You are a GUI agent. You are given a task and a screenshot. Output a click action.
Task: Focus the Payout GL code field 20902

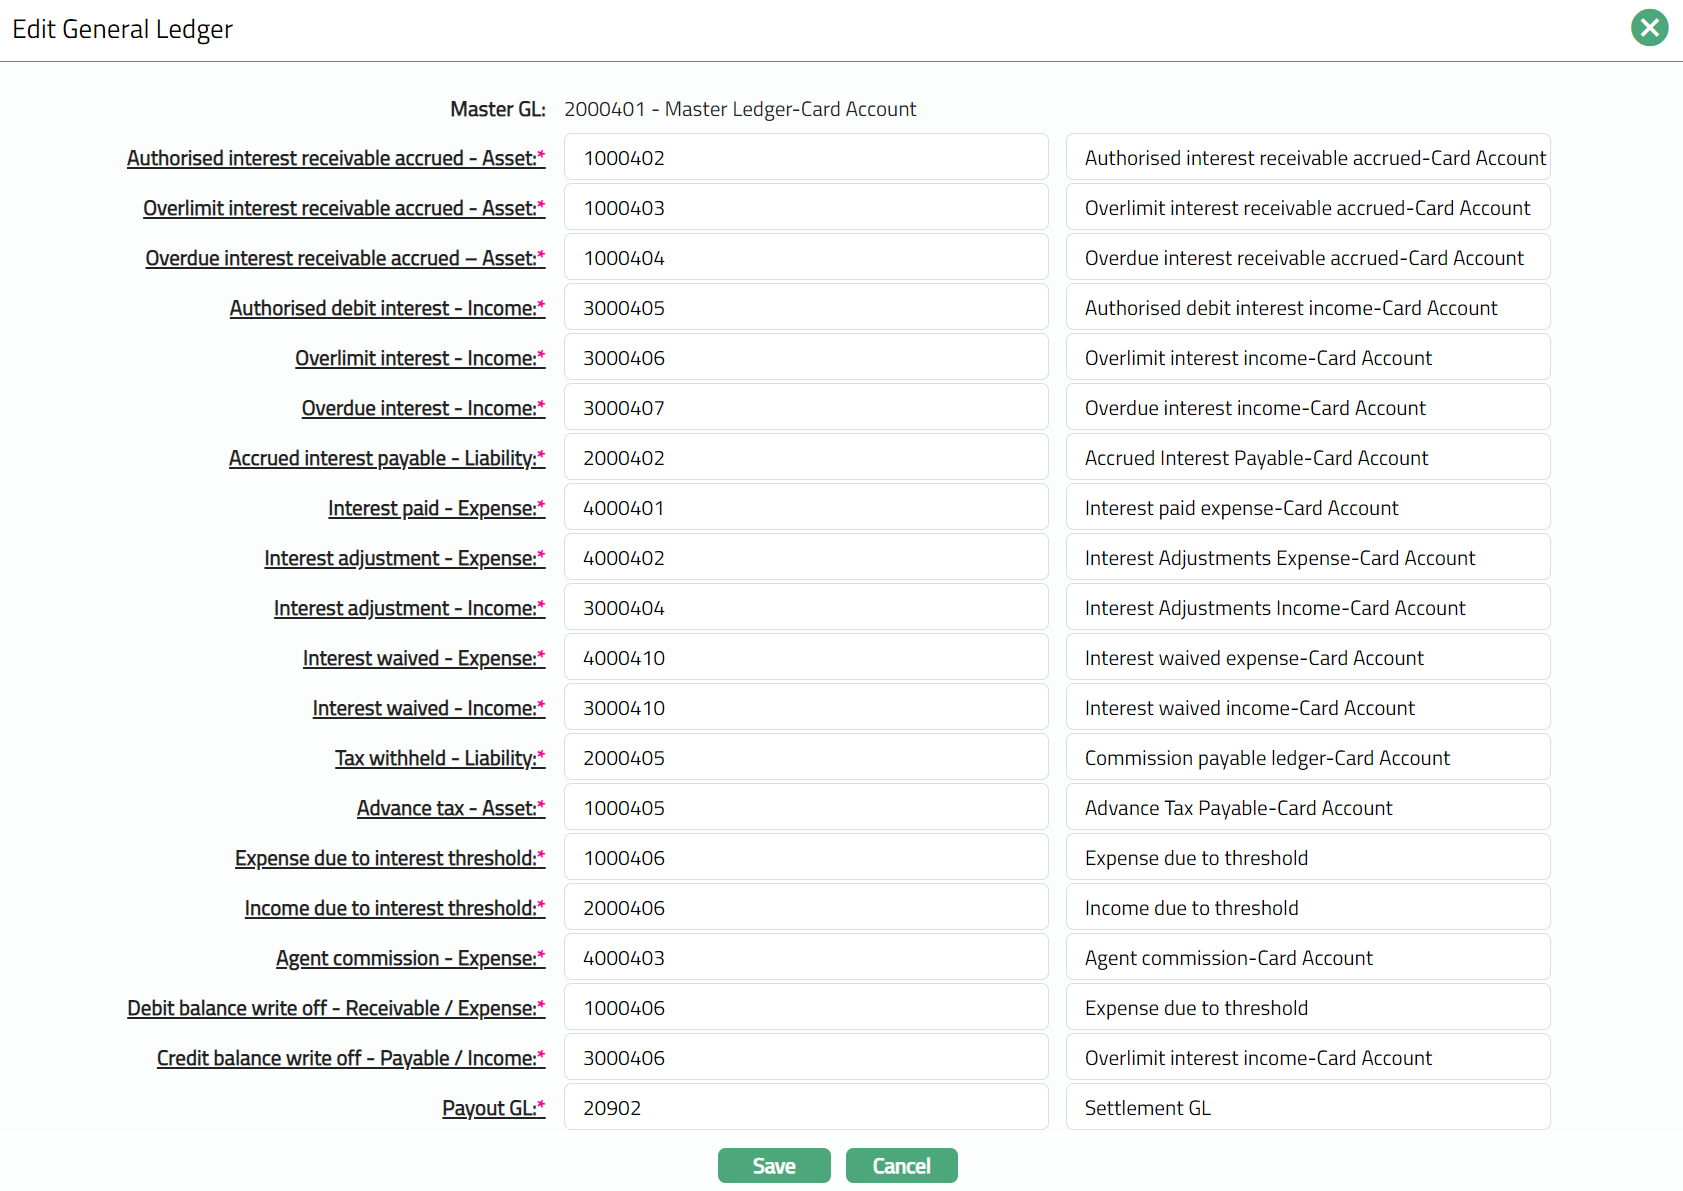point(805,1108)
